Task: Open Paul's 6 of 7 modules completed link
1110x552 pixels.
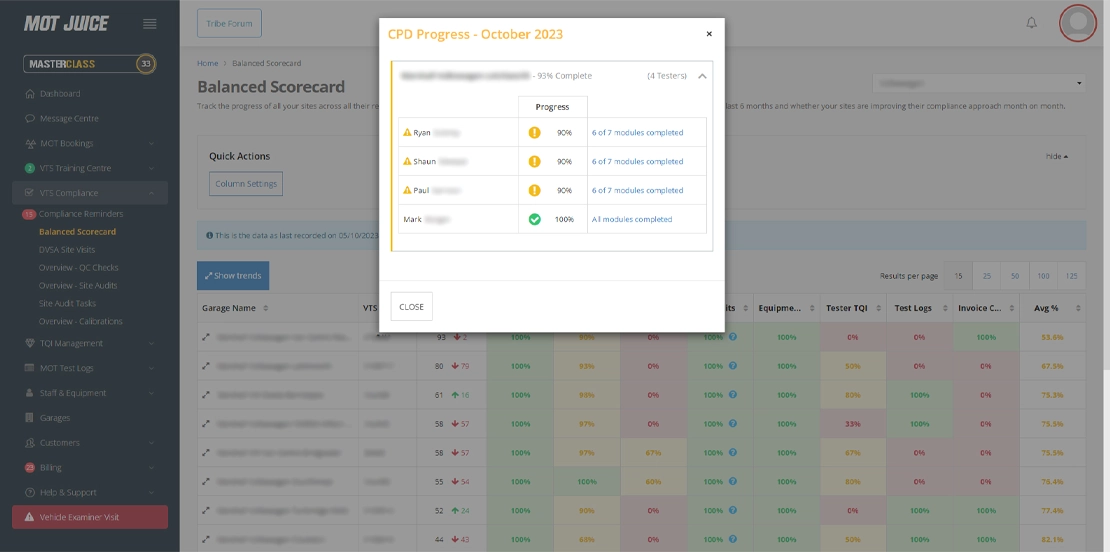Action: pyautogui.click(x=637, y=190)
